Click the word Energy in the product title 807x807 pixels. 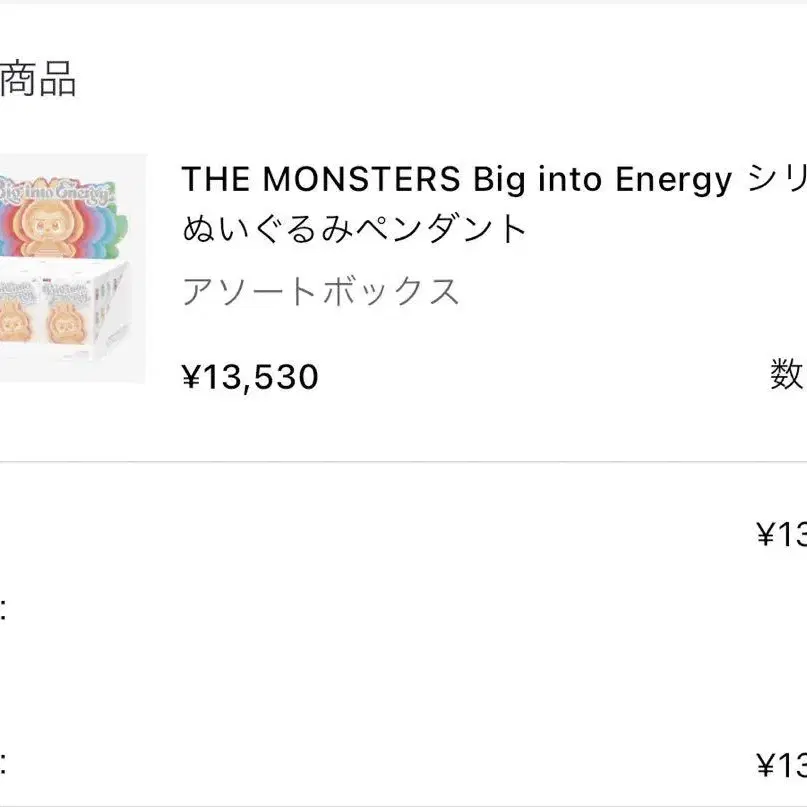click(x=673, y=180)
